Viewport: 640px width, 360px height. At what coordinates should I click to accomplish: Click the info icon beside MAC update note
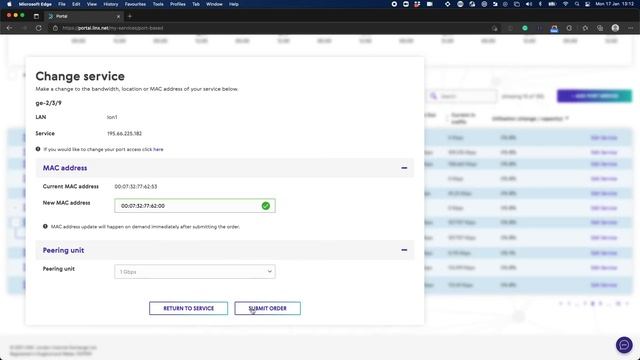45,226
